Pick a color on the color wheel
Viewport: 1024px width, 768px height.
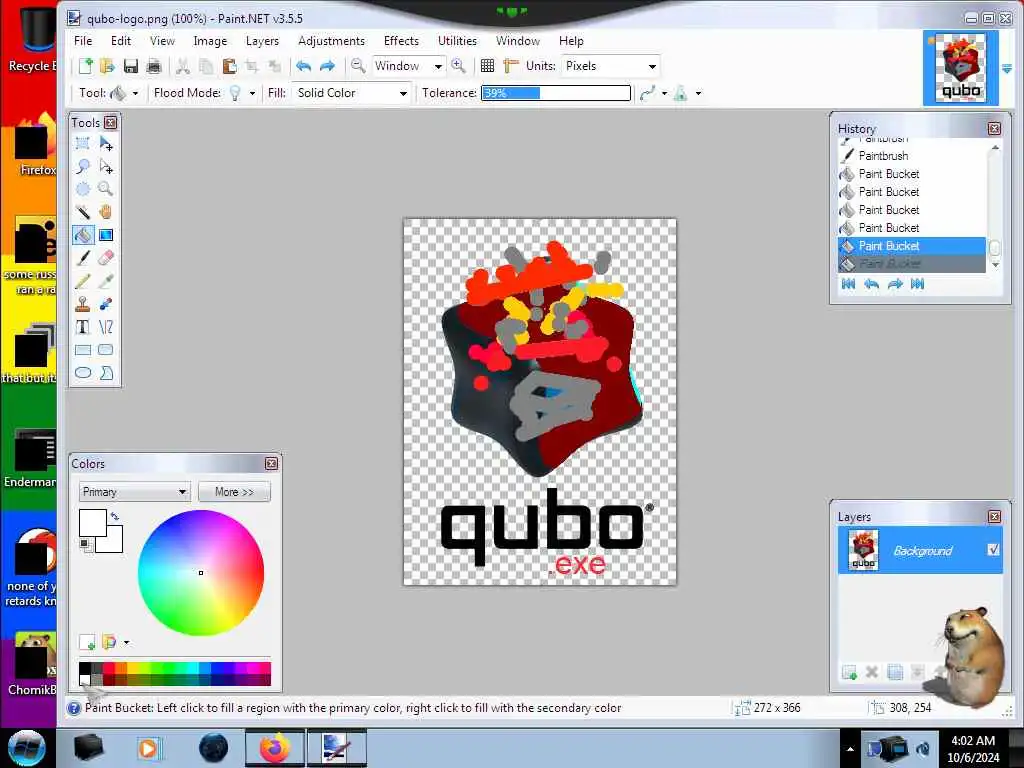tap(201, 573)
